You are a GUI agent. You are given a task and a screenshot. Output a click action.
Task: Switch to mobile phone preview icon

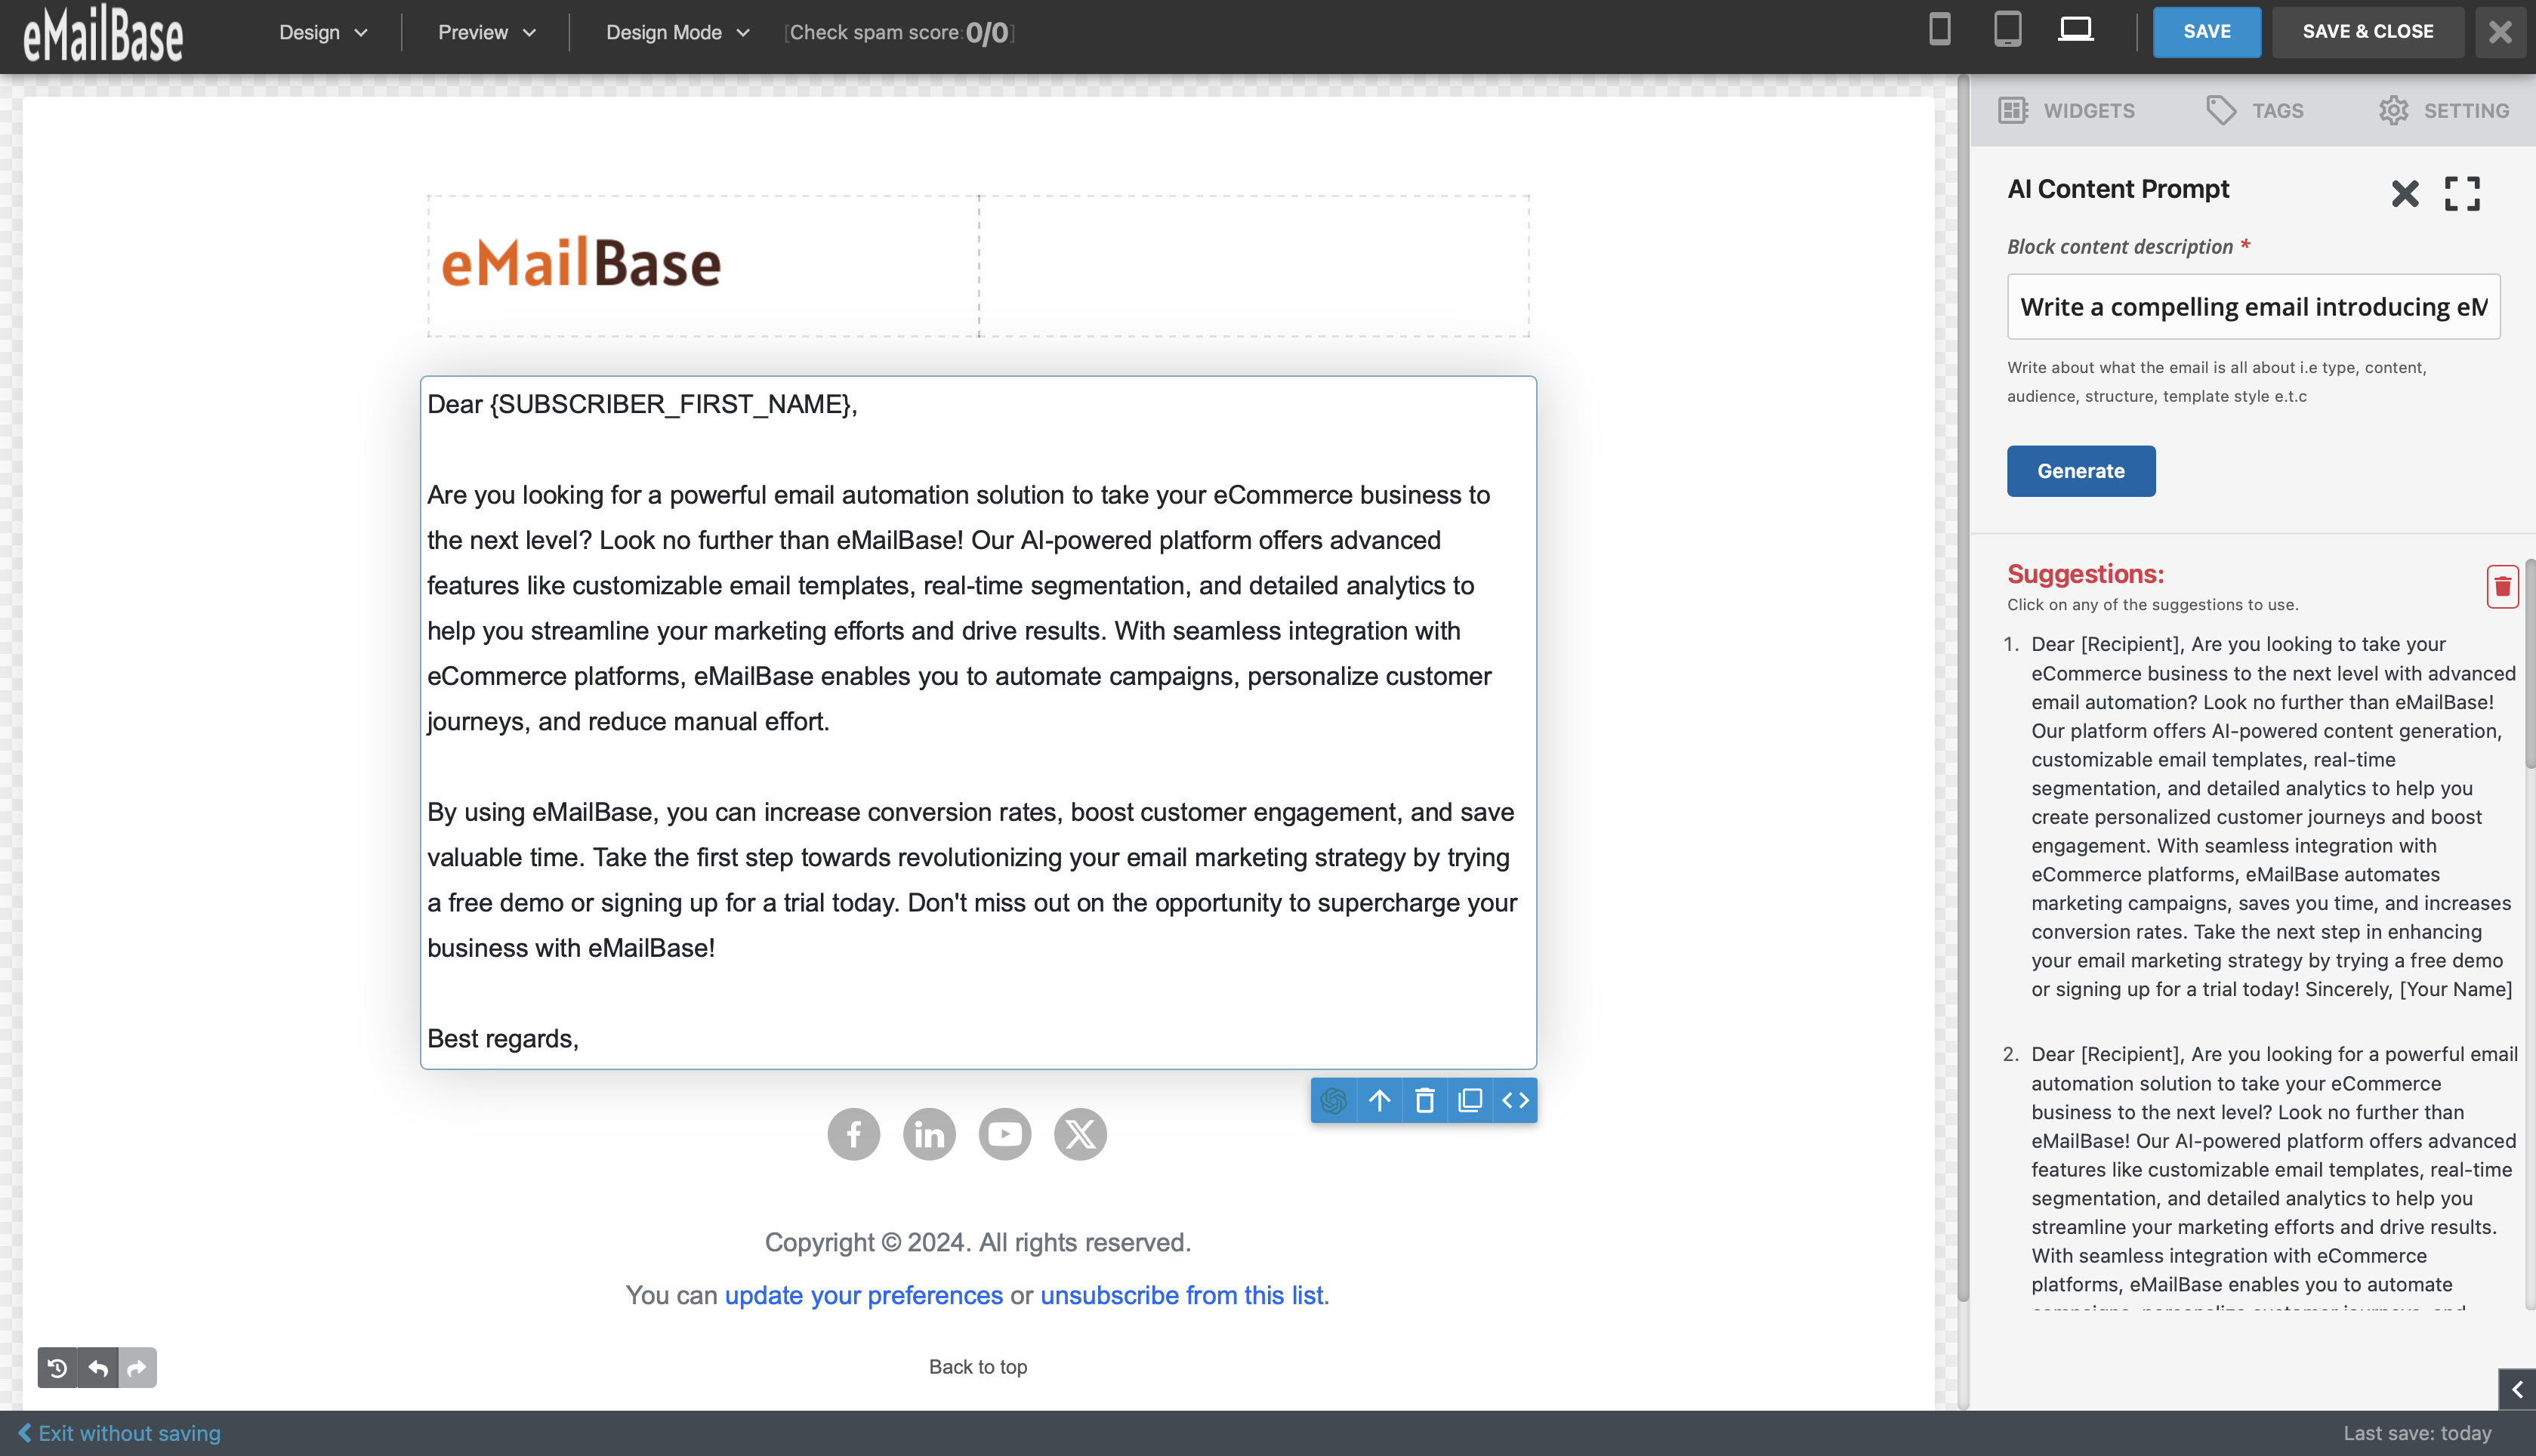click(x=1939, y=30)
